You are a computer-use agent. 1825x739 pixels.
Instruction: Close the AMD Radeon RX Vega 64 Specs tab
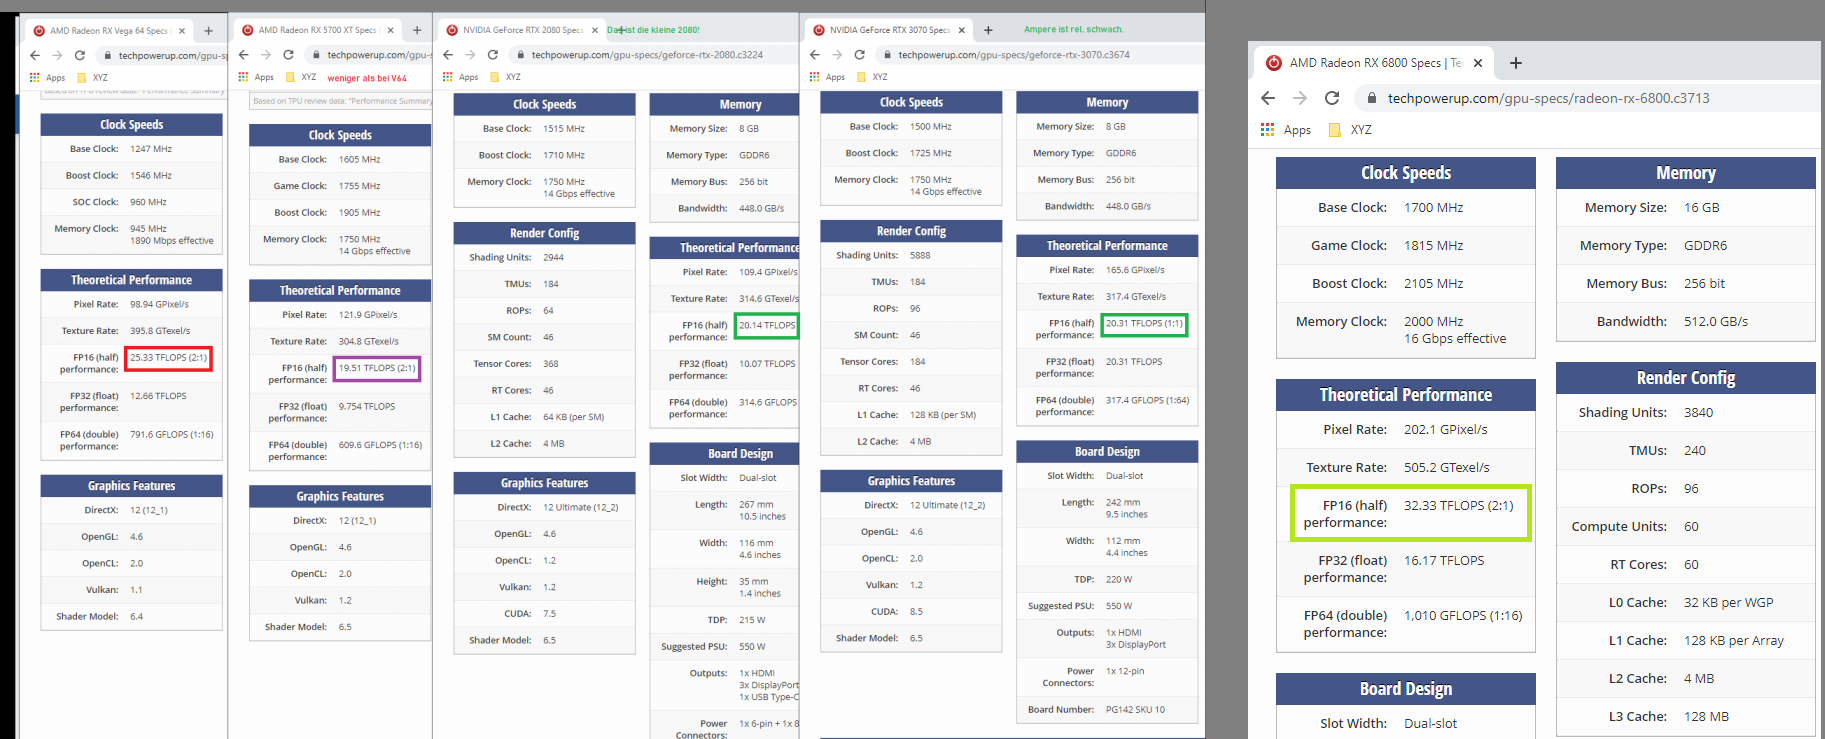point(182,31)
